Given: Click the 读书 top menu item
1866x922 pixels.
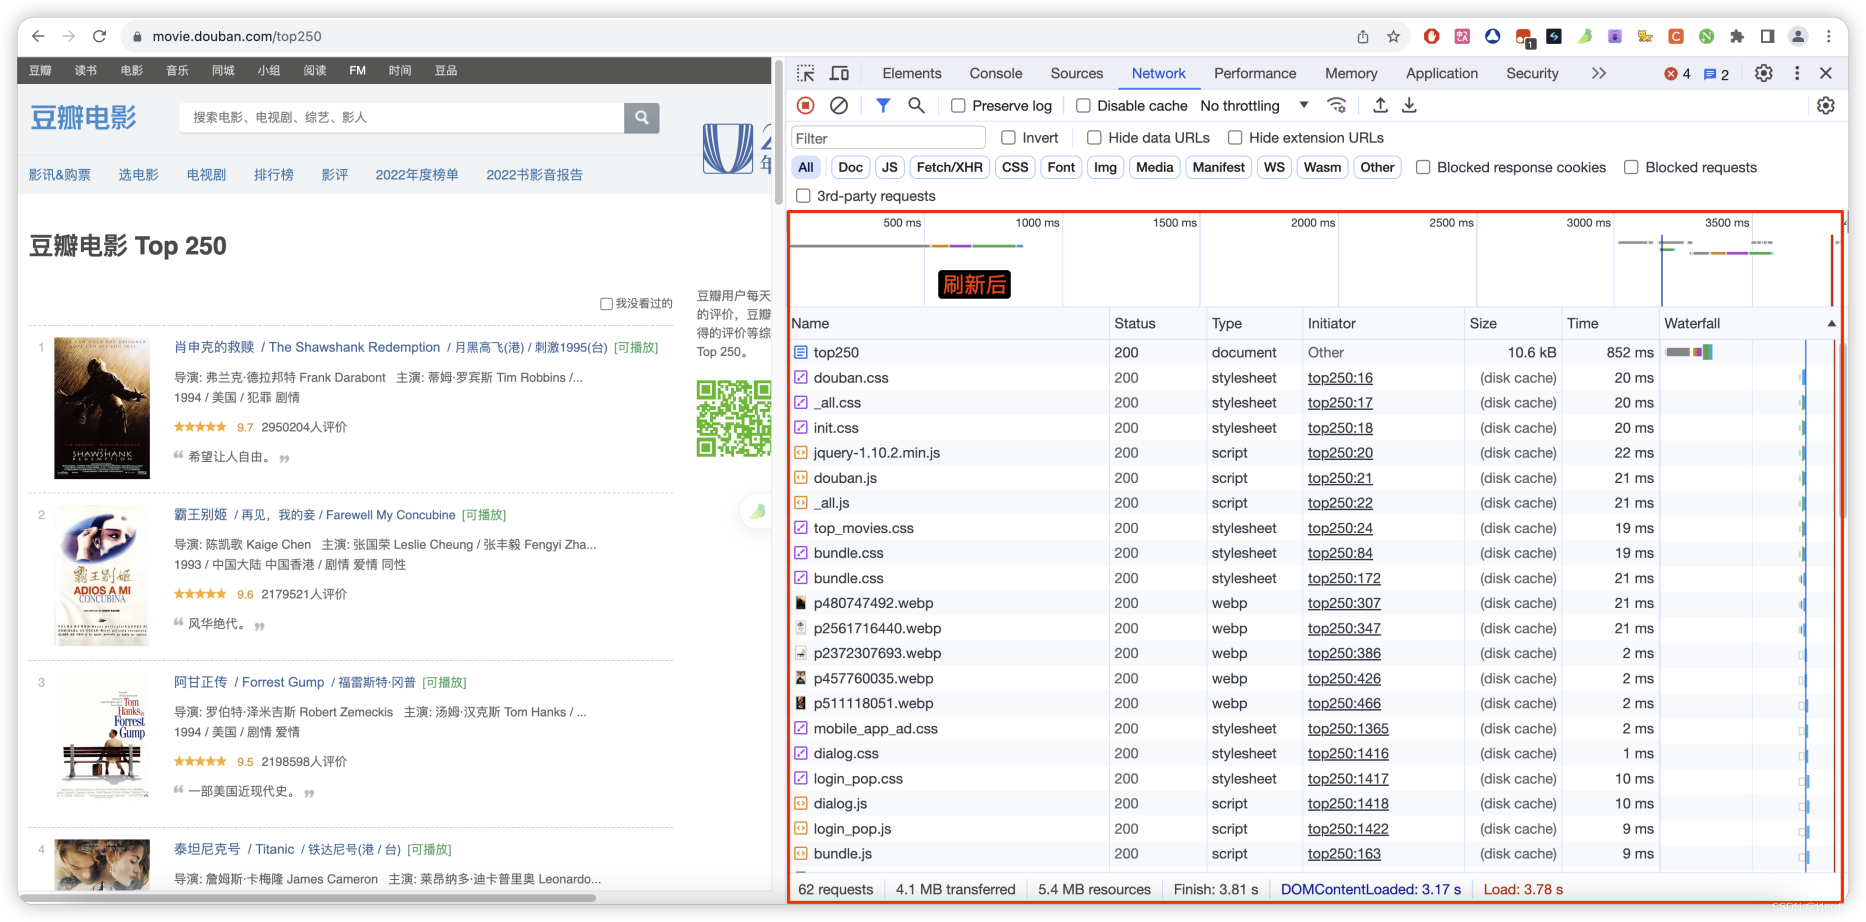Looking at the screenshot, I should coord(86,70).
